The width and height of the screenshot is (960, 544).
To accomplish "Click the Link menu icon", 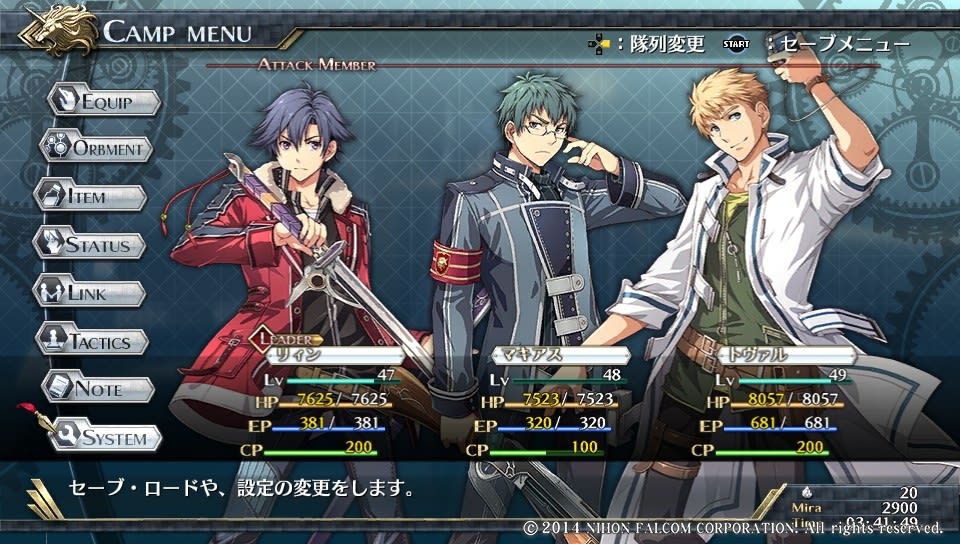I will [50, 292].
